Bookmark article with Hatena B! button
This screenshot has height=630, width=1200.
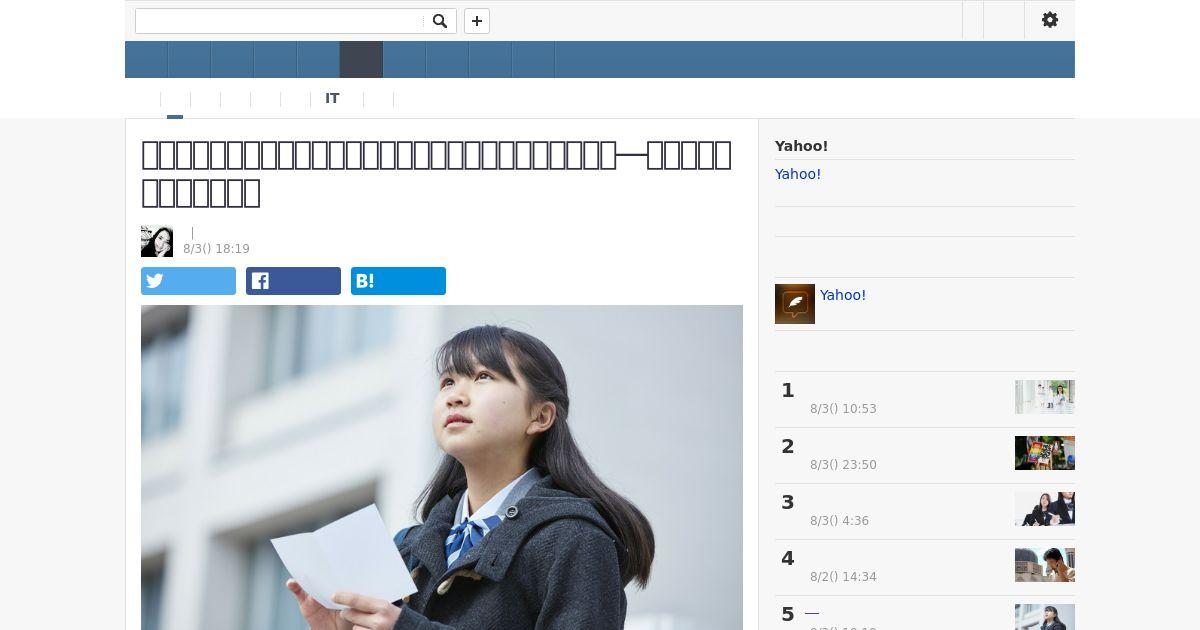(398, 281)
